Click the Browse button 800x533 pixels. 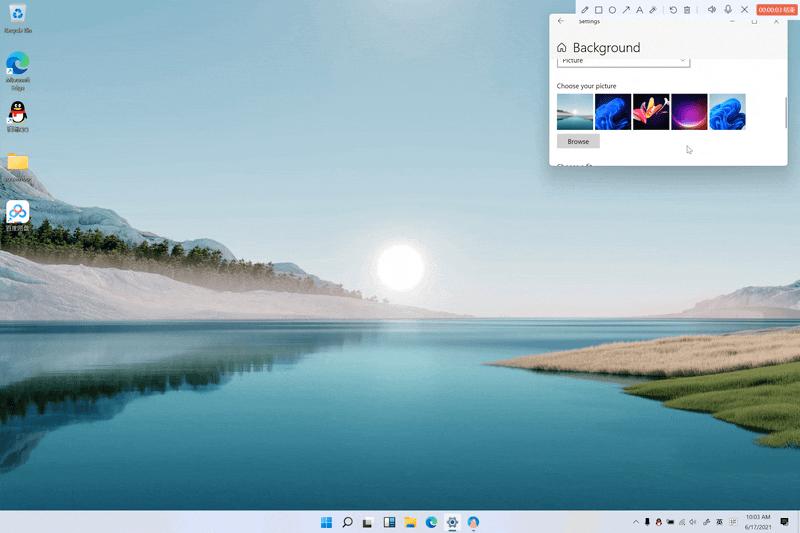point(578,142)
